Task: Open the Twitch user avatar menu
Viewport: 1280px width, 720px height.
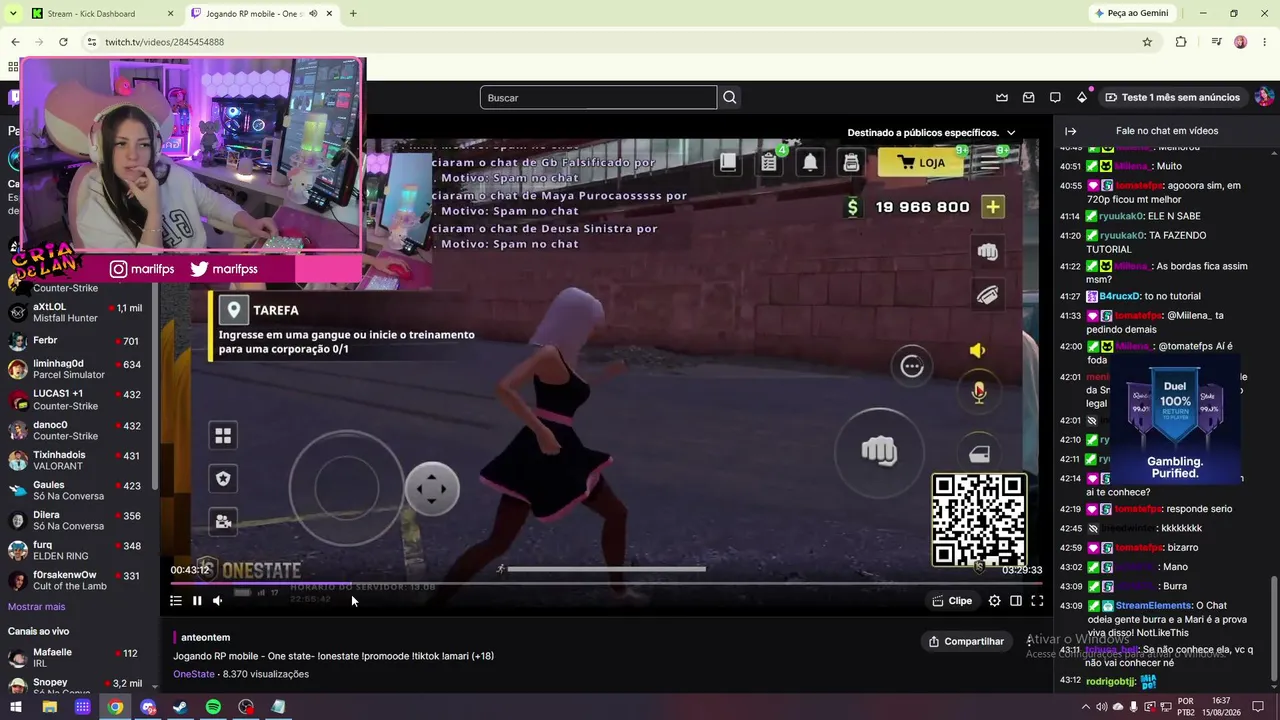Action: click(1264, 97)
